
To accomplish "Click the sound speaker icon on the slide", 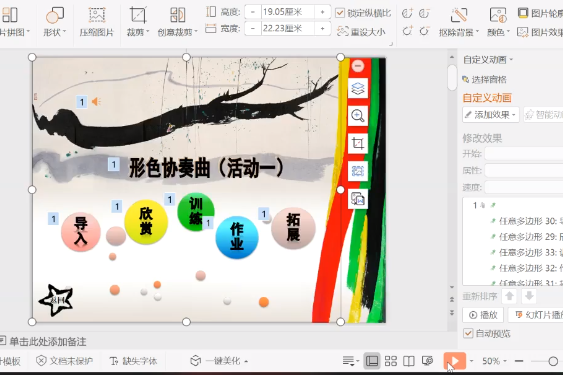I will click(96, 102).
